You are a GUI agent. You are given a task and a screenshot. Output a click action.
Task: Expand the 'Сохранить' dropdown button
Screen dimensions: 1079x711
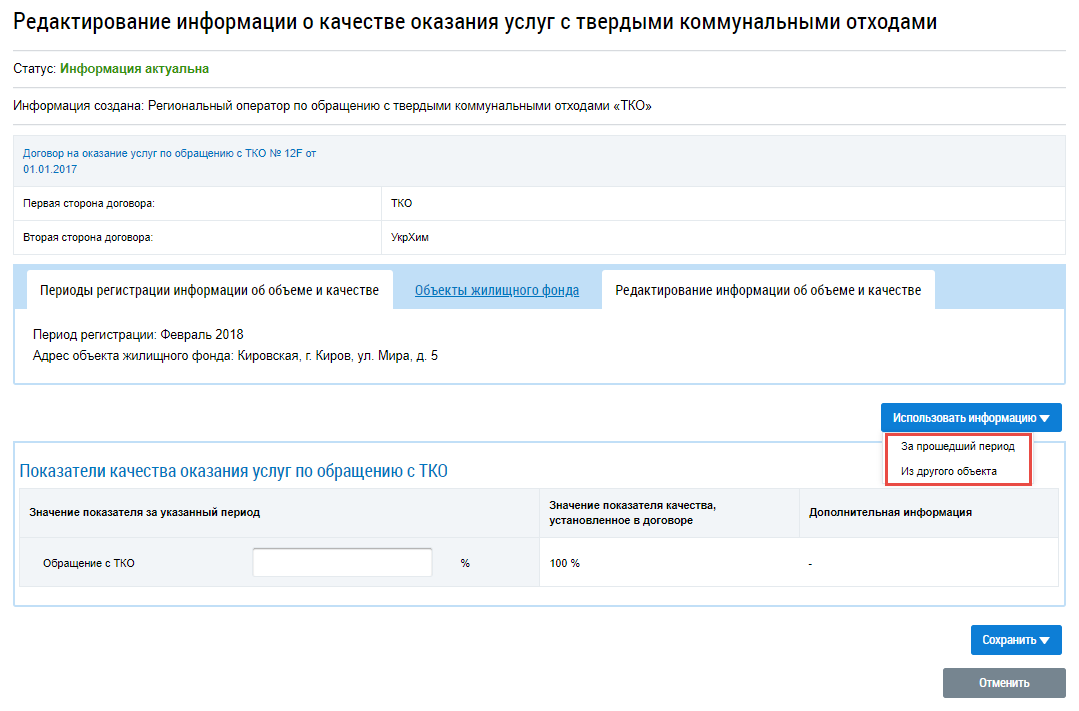(1015, 640)
